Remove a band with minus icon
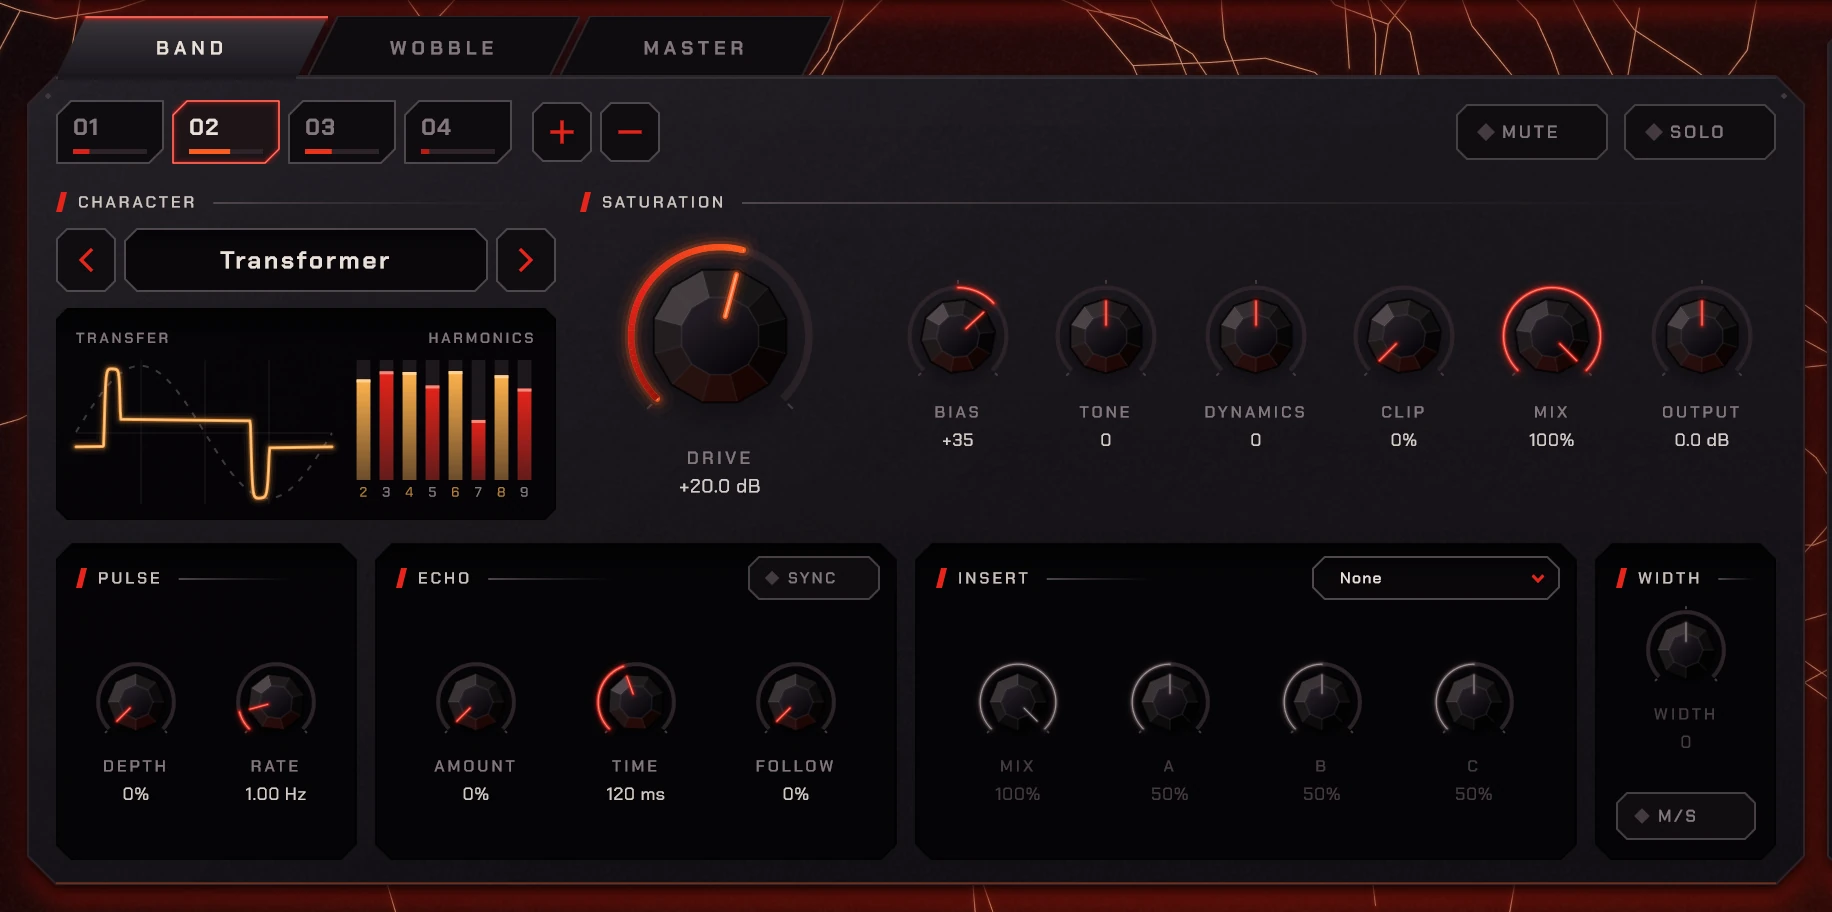This screenshot has height=912, width=1832. click(630, 132)
